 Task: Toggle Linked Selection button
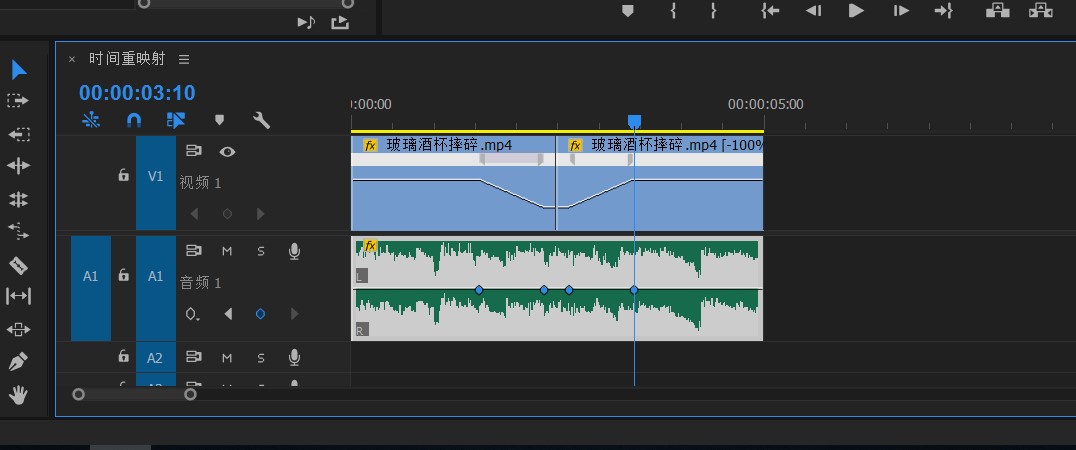[x=176, y=121]
